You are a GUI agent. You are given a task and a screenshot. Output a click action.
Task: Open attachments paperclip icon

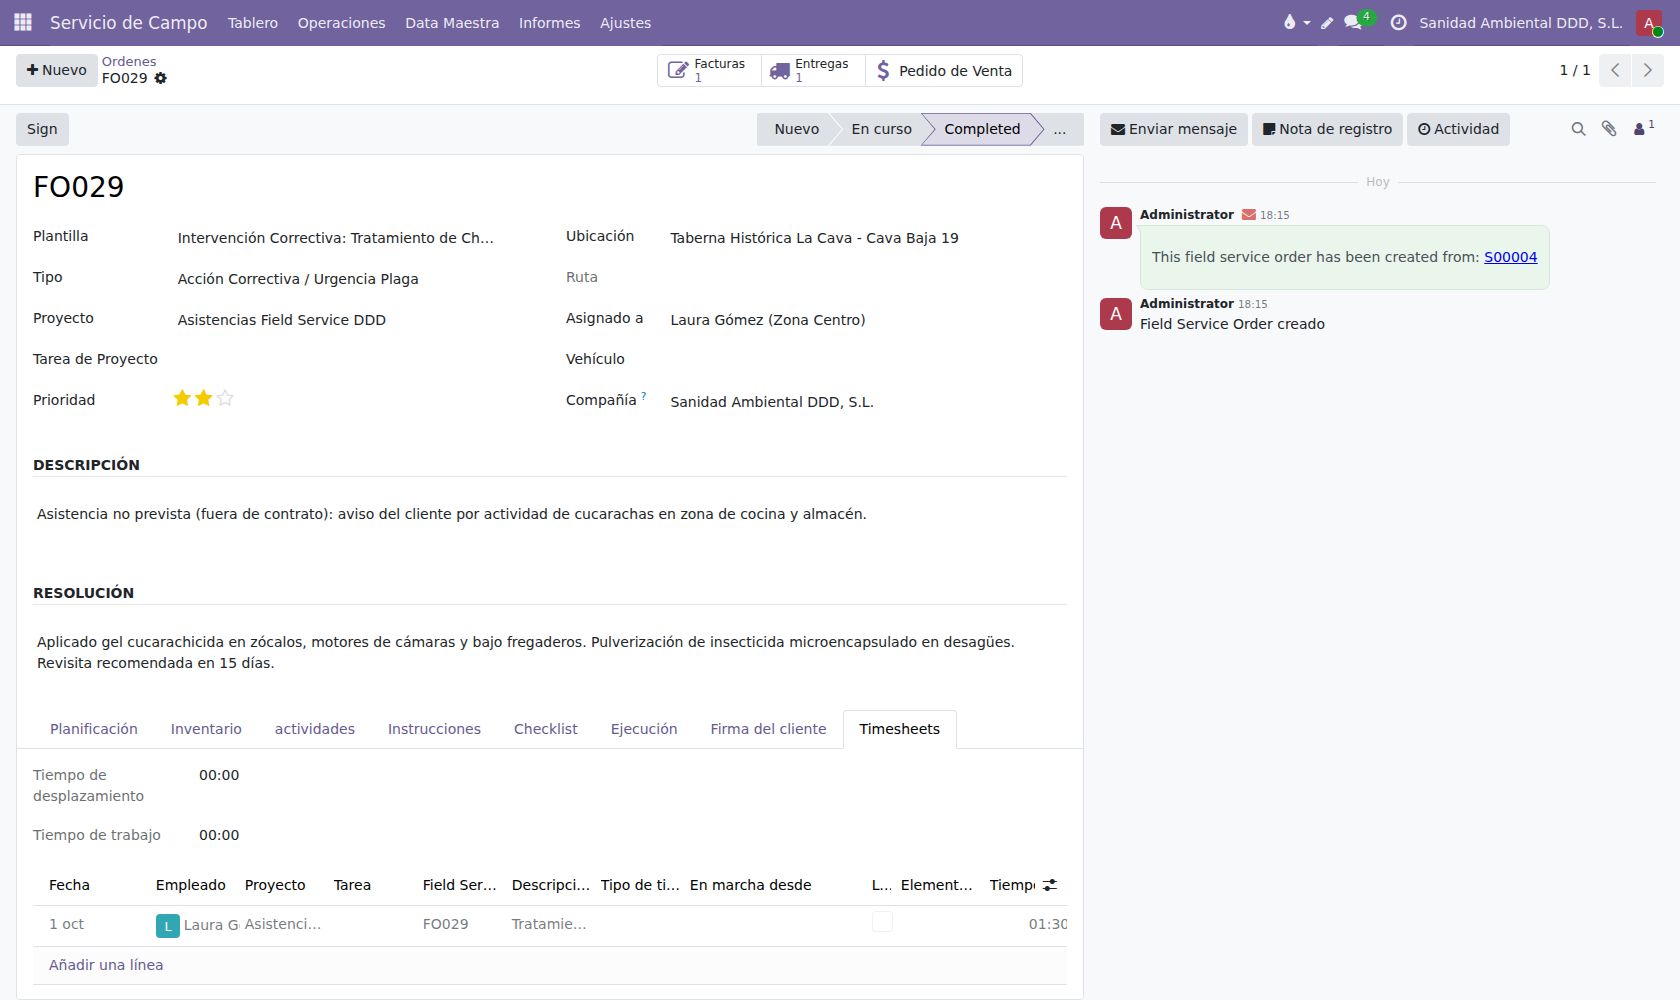(1609, 129)
